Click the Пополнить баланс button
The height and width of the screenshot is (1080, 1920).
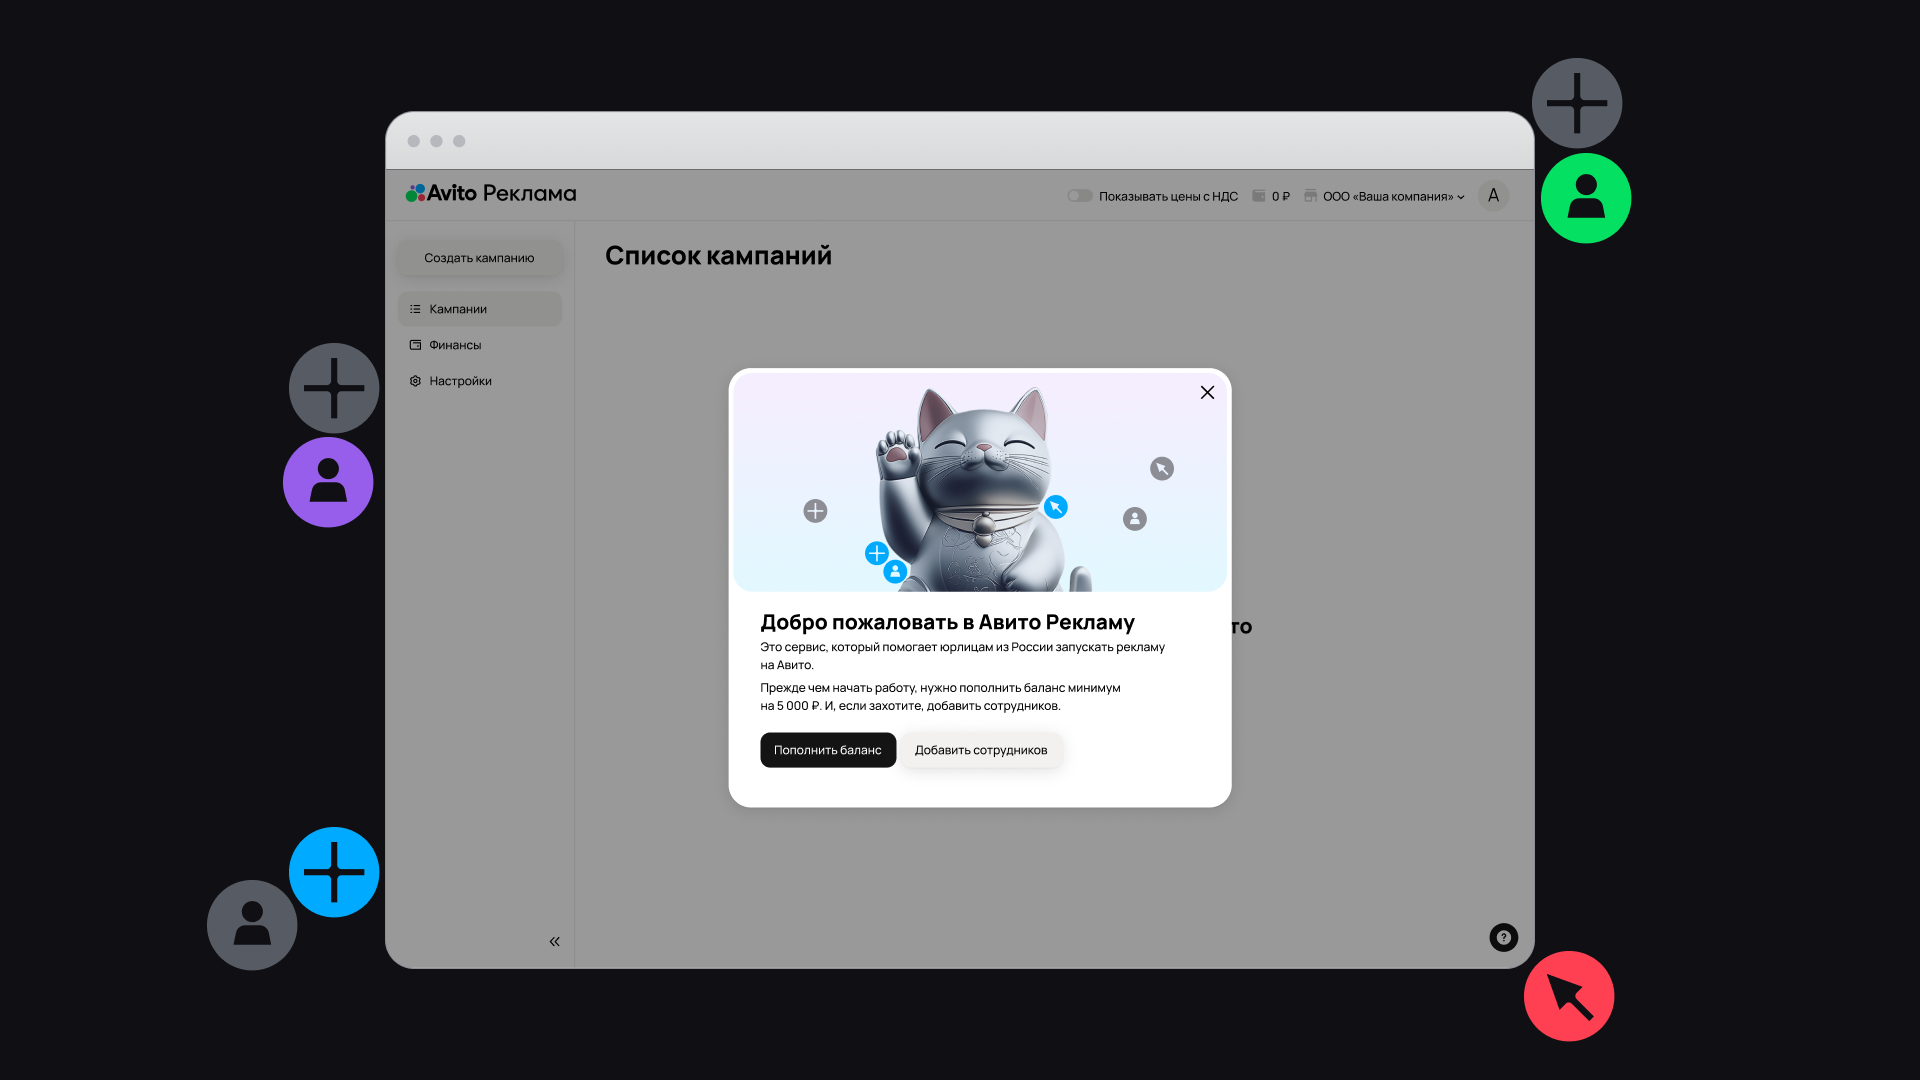tap(827, 750)
